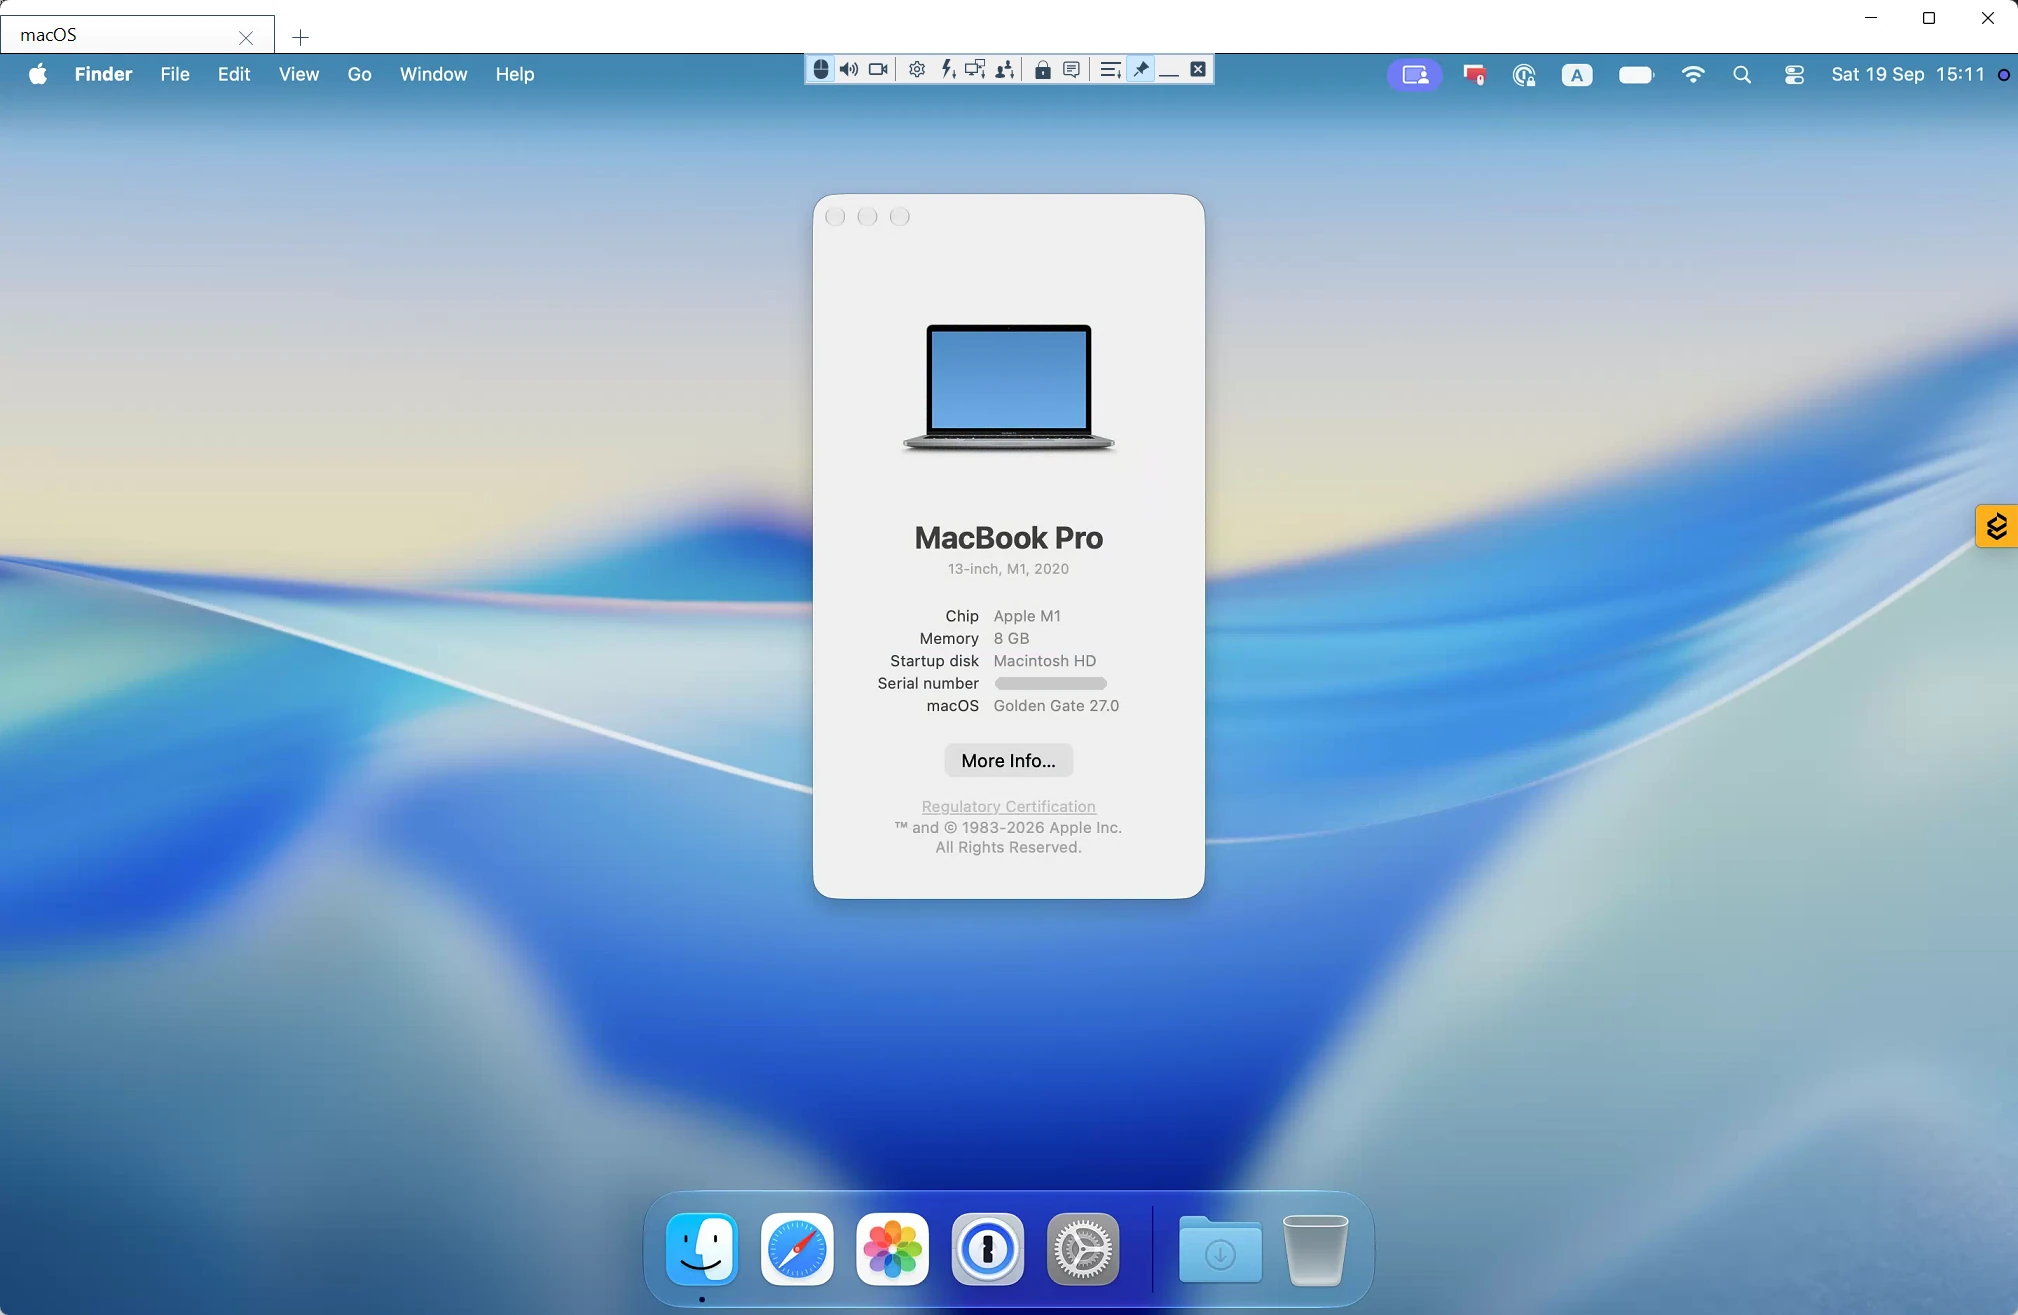Image resolution: width=2018 pixels, height=1315 pixels.
Task: Open the input source A icon
Action: 1577,75
